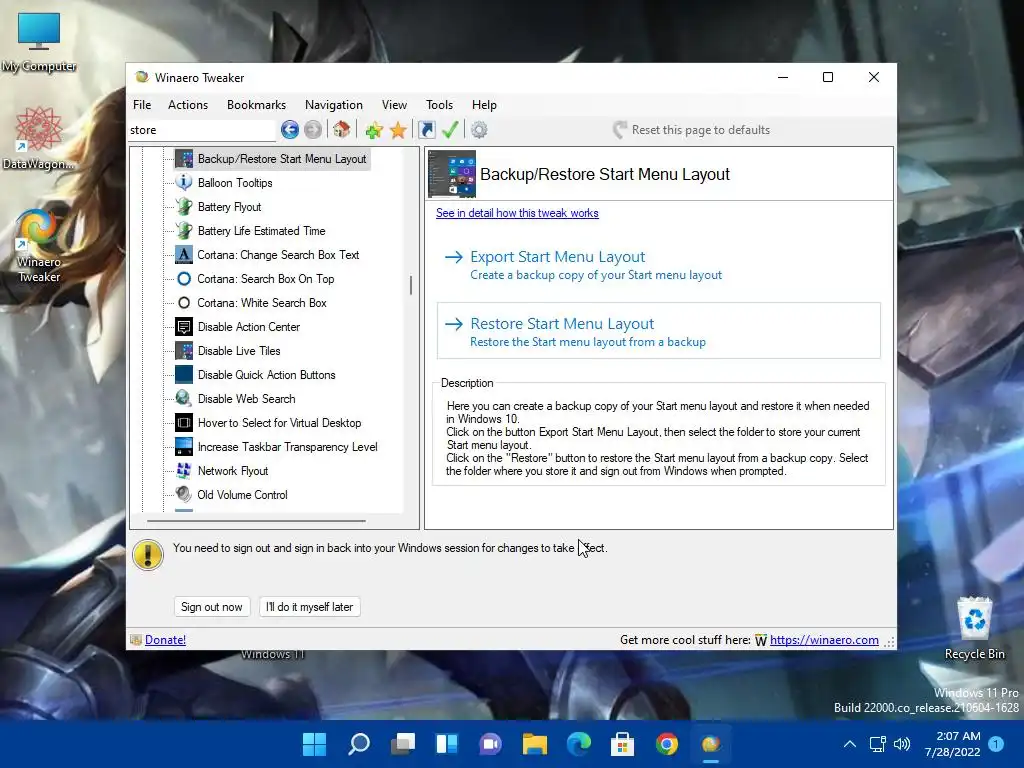Open Task View from taskbar
The height and width of the screenshot is (768, 1024).
coord(402,744)
